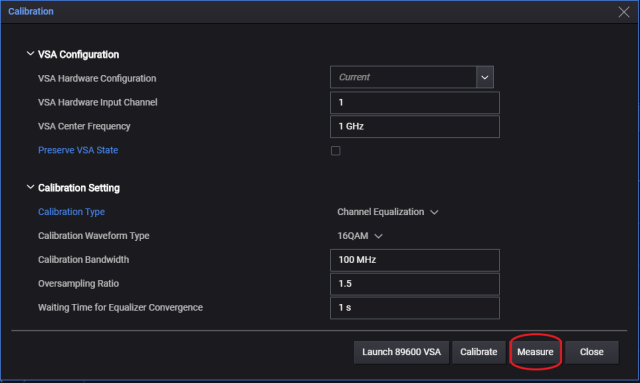Open the VSA Hardware Configuration dropdown arrow
The image size is (640, 383).
pos(484,77)
